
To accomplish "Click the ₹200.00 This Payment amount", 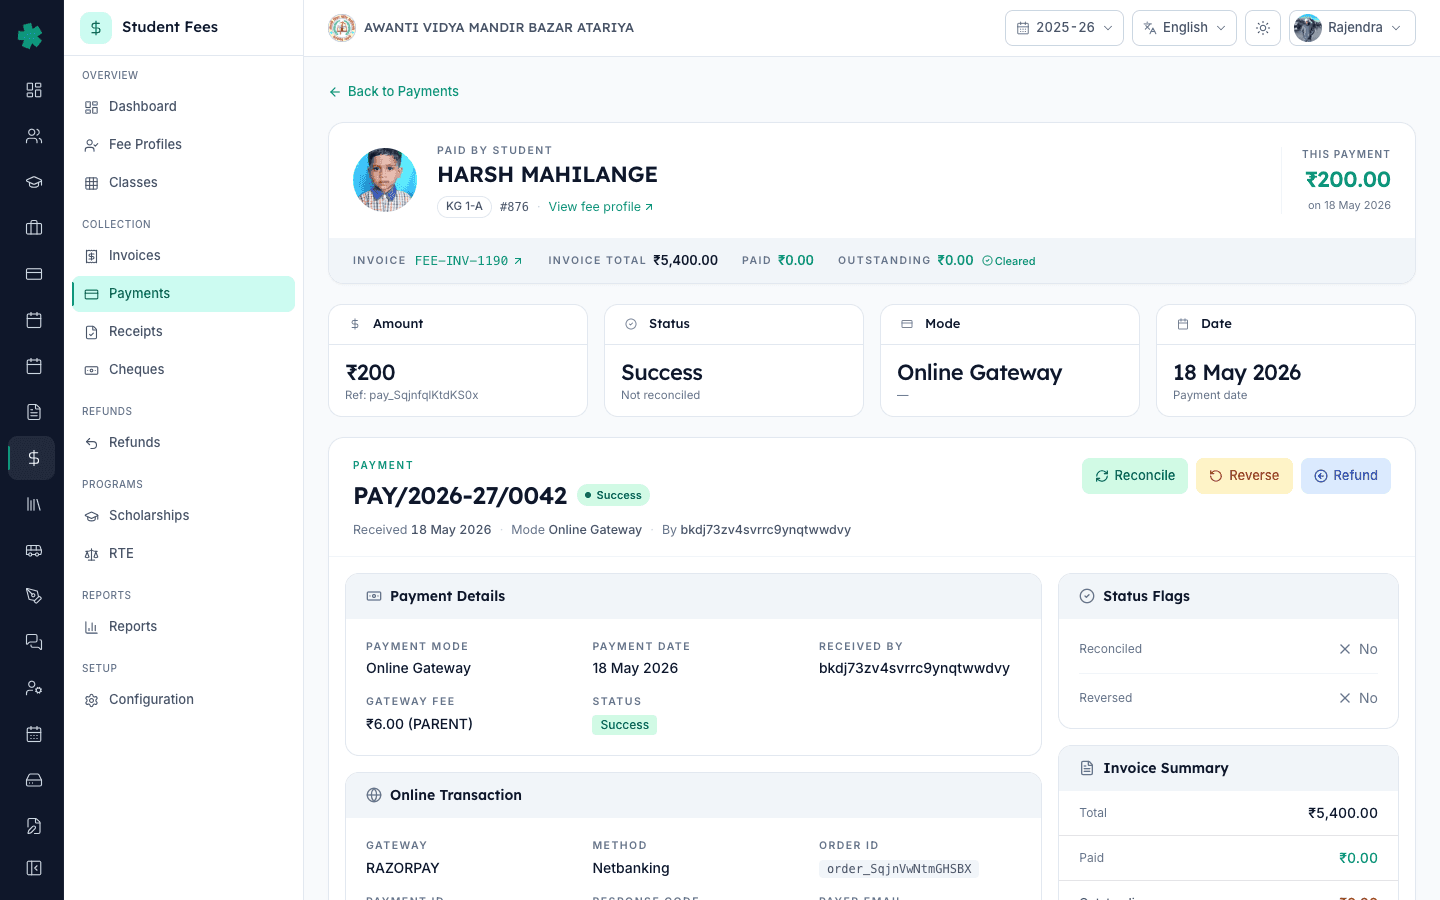I will click(x=1348, y=180).
